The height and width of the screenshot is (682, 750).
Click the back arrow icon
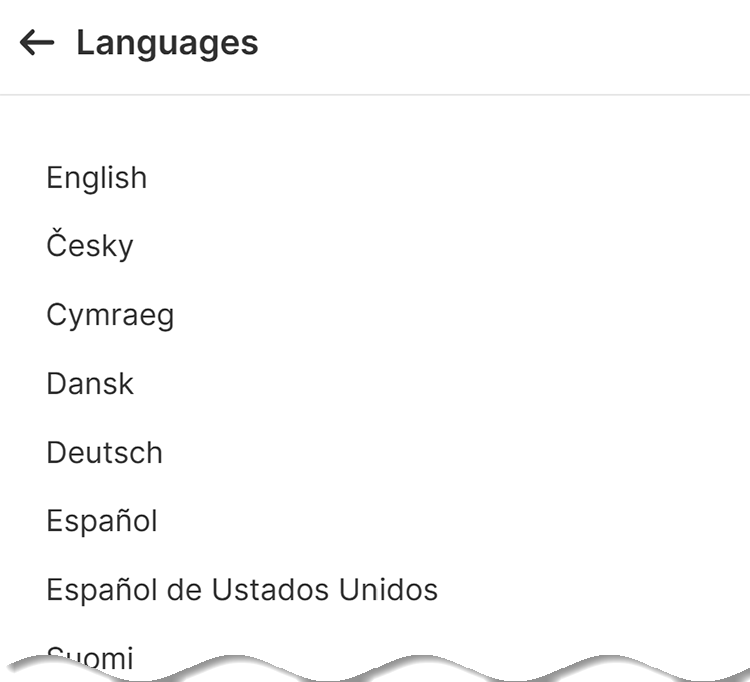pyautogui.click(x=37, y=43)
